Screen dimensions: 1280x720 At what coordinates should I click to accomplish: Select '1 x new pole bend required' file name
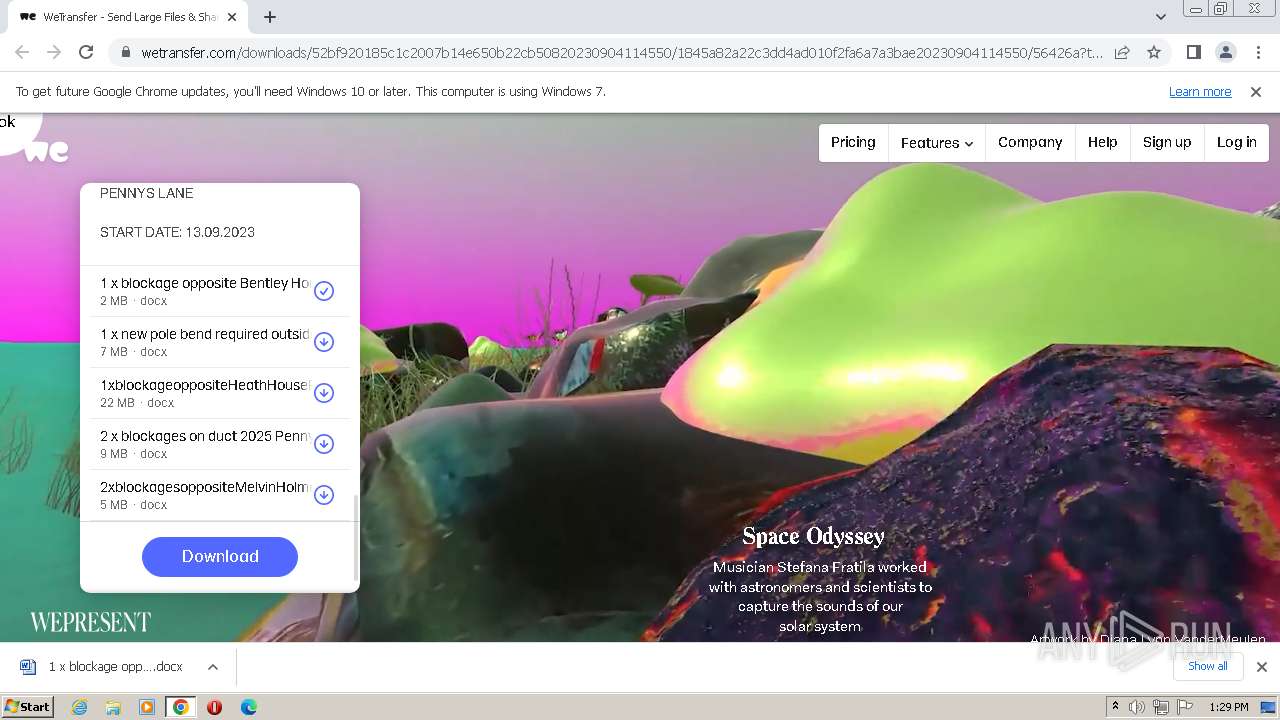(205, 334)
